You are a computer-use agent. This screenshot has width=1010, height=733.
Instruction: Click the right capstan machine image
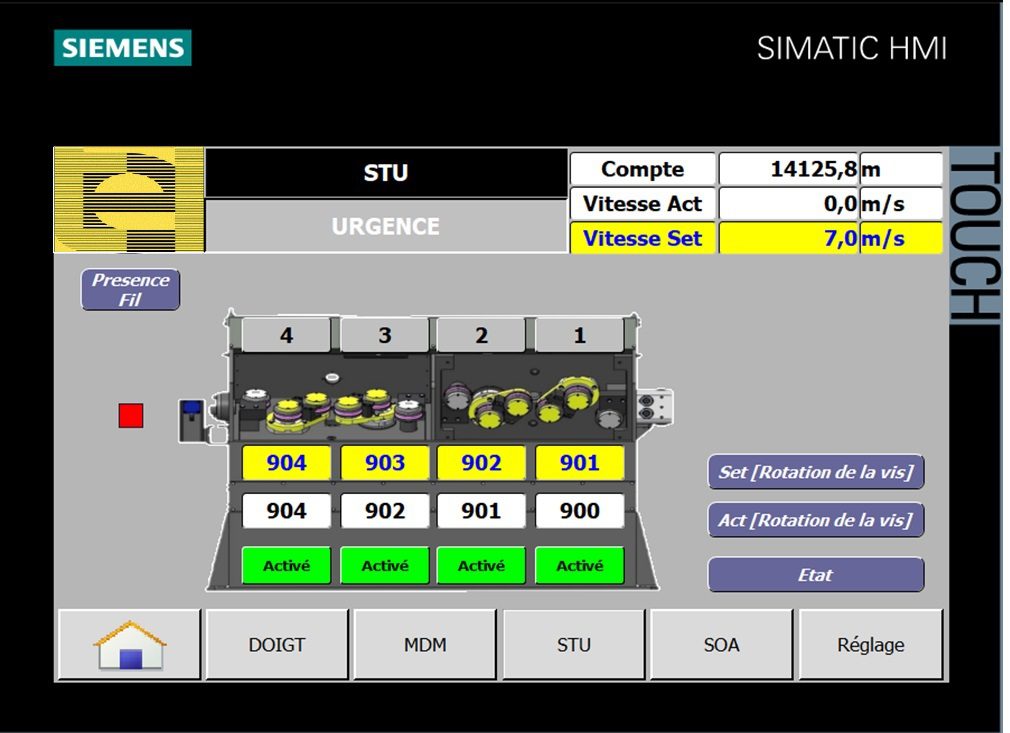[x=533, y=398]
